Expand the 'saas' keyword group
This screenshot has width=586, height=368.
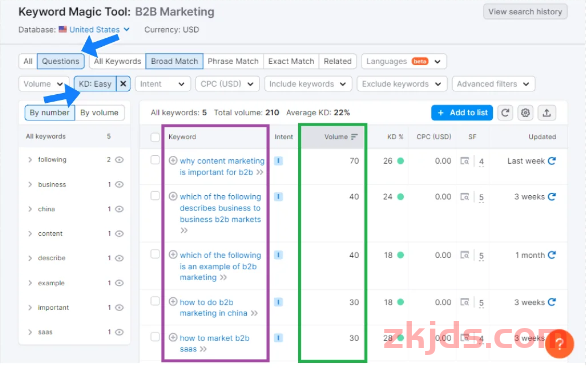tap(30, 332)
